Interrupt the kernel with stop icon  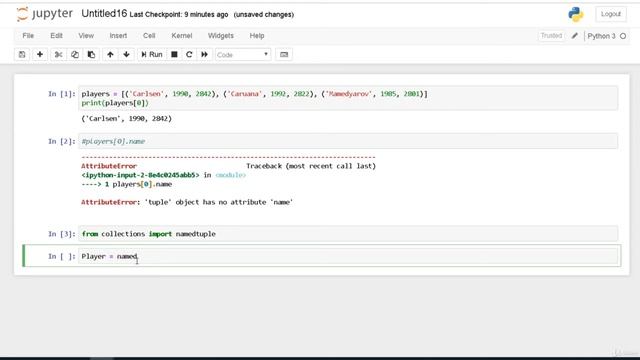coord(174,54)
